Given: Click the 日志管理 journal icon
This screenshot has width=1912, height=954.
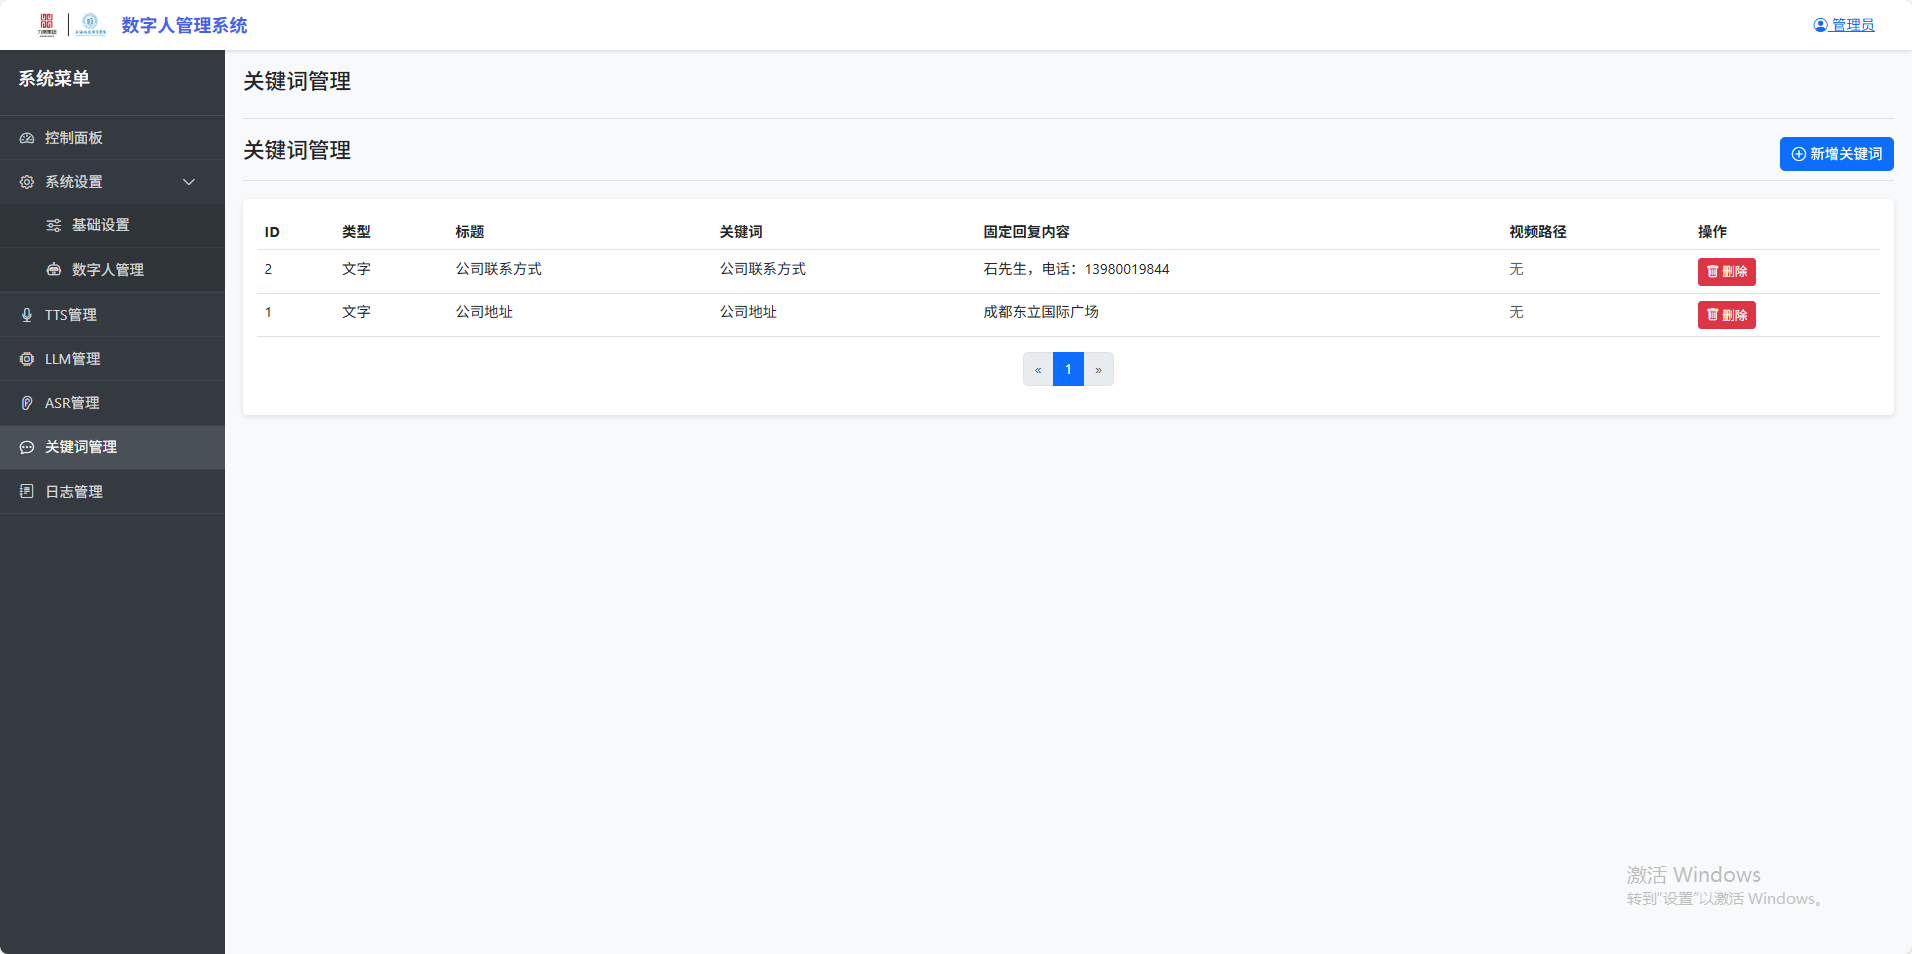Looking at the screenshot, I should pos(27,492).
